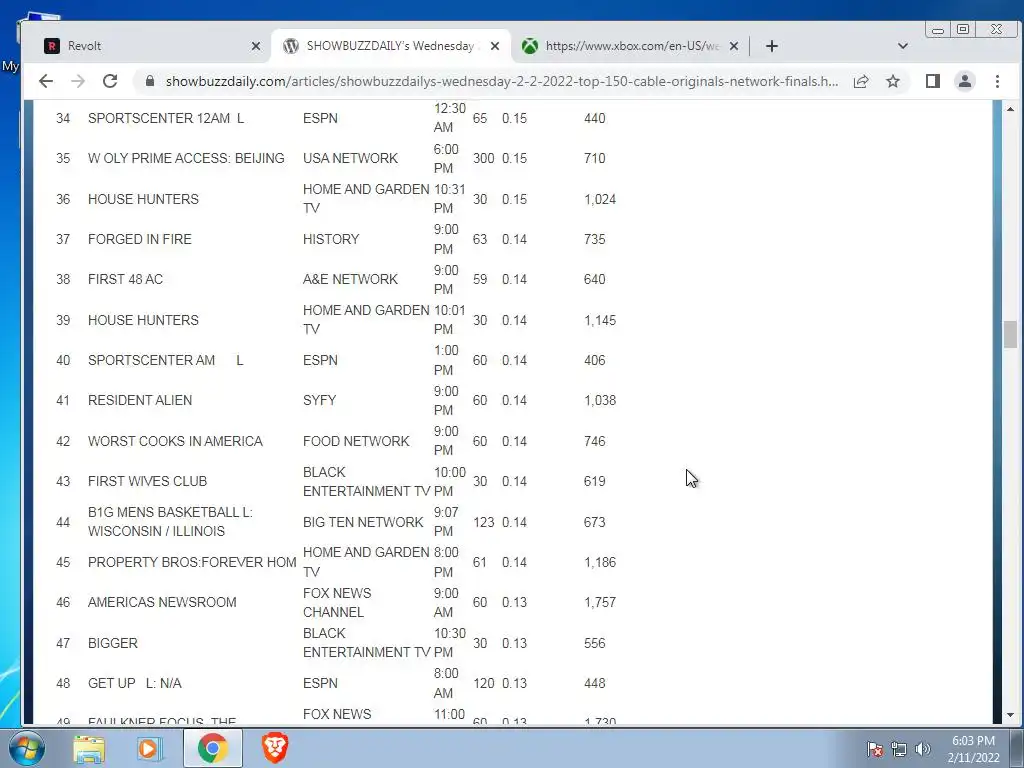Click the address bar URL field

pyautogui.click(x=502, y=81)
